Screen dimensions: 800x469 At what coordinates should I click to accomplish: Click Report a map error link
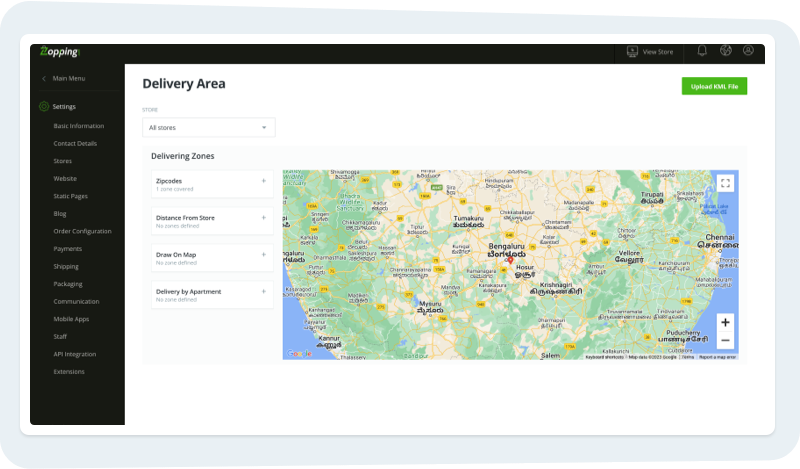pyautogui.click(x=717, y=357)
